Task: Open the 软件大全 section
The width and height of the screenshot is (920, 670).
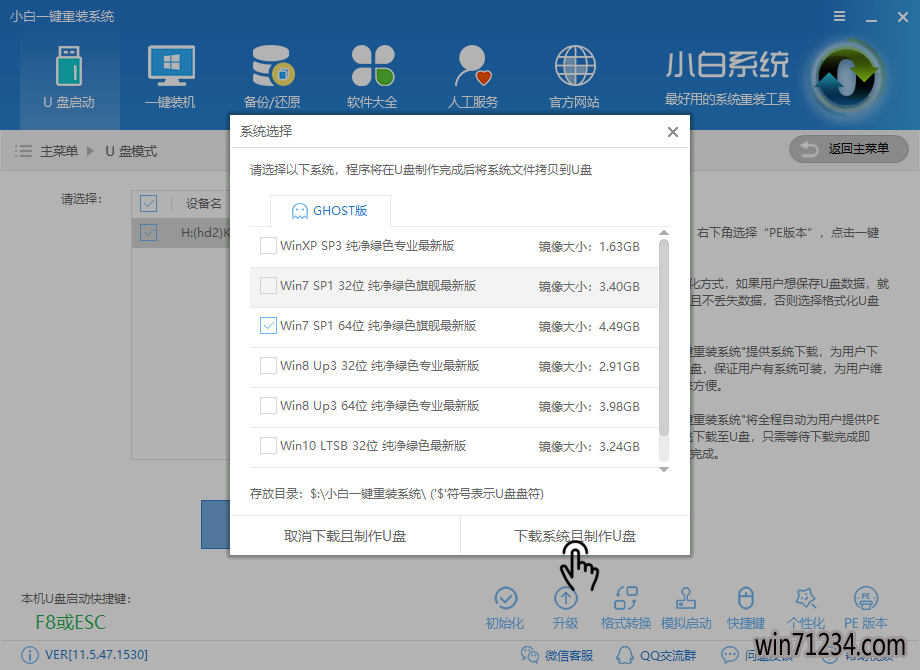Action: pyautogui.click(x=372, y=77)
